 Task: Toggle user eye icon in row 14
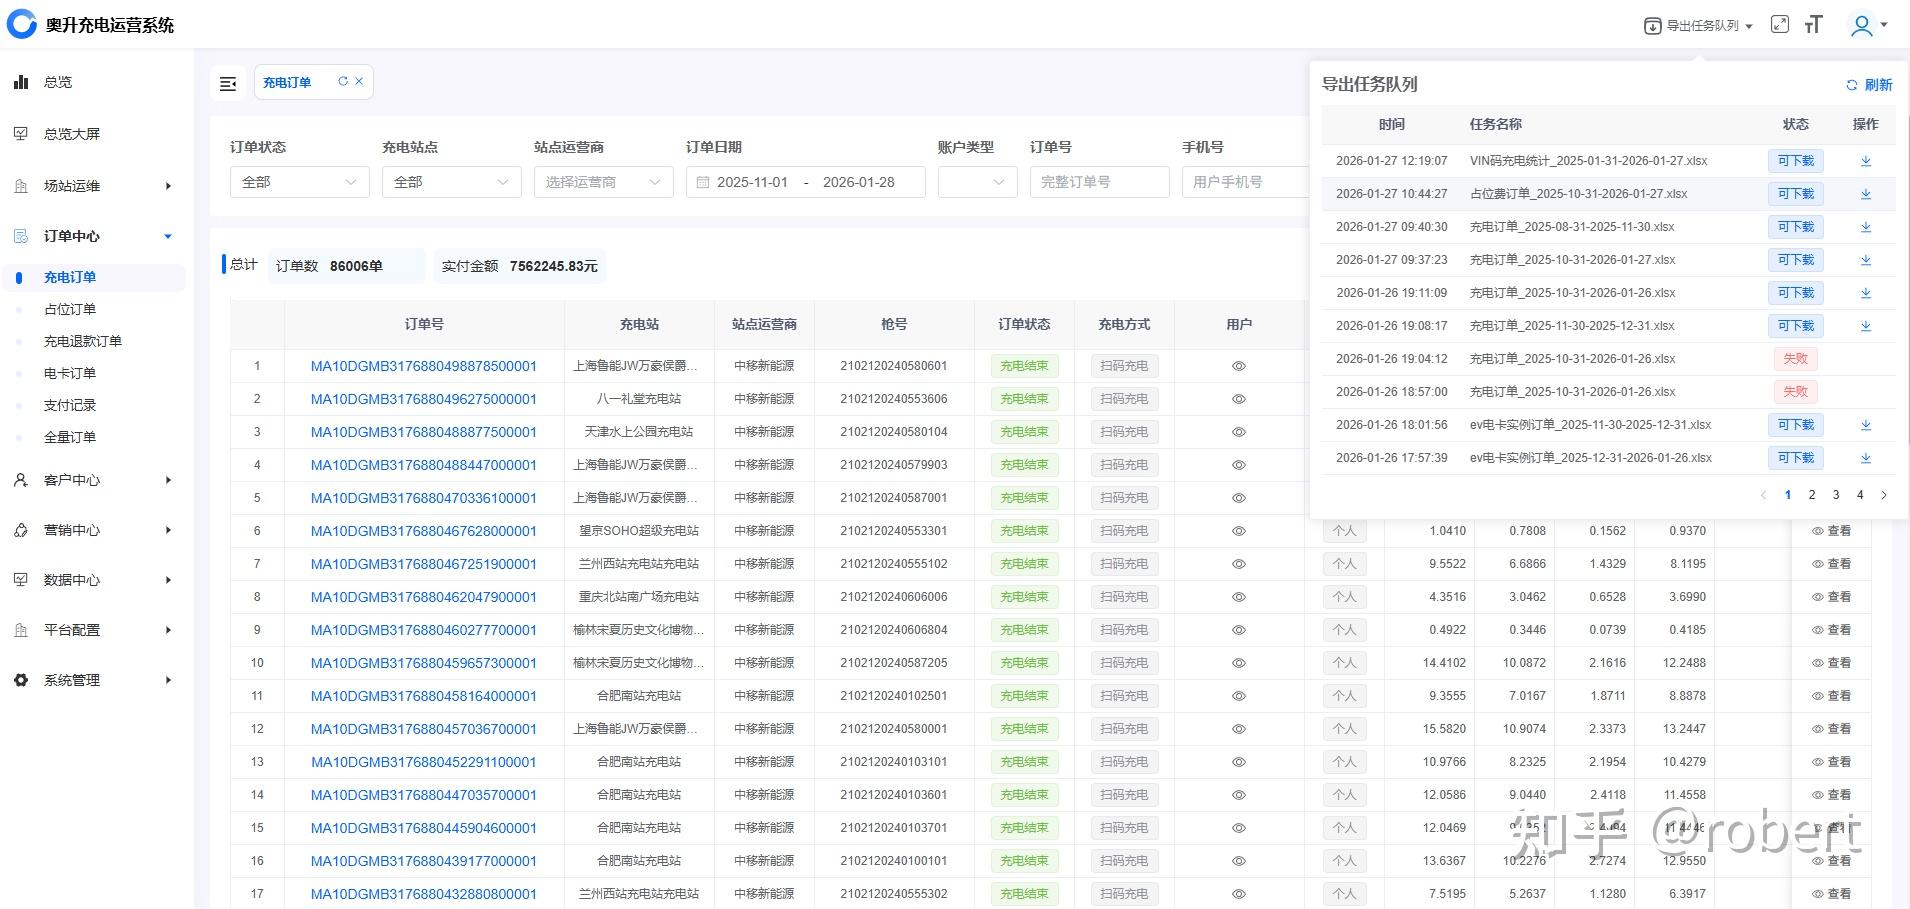1238,795
